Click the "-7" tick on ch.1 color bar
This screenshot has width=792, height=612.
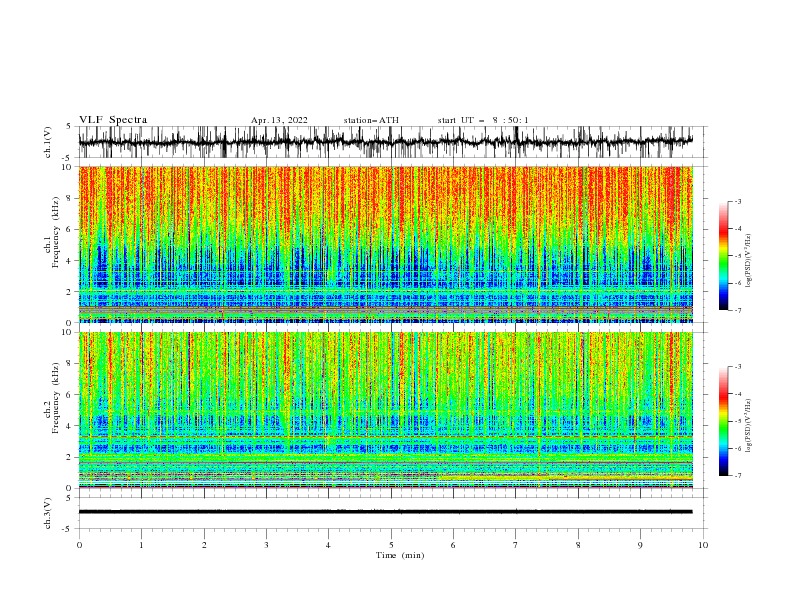coord(737,310)
